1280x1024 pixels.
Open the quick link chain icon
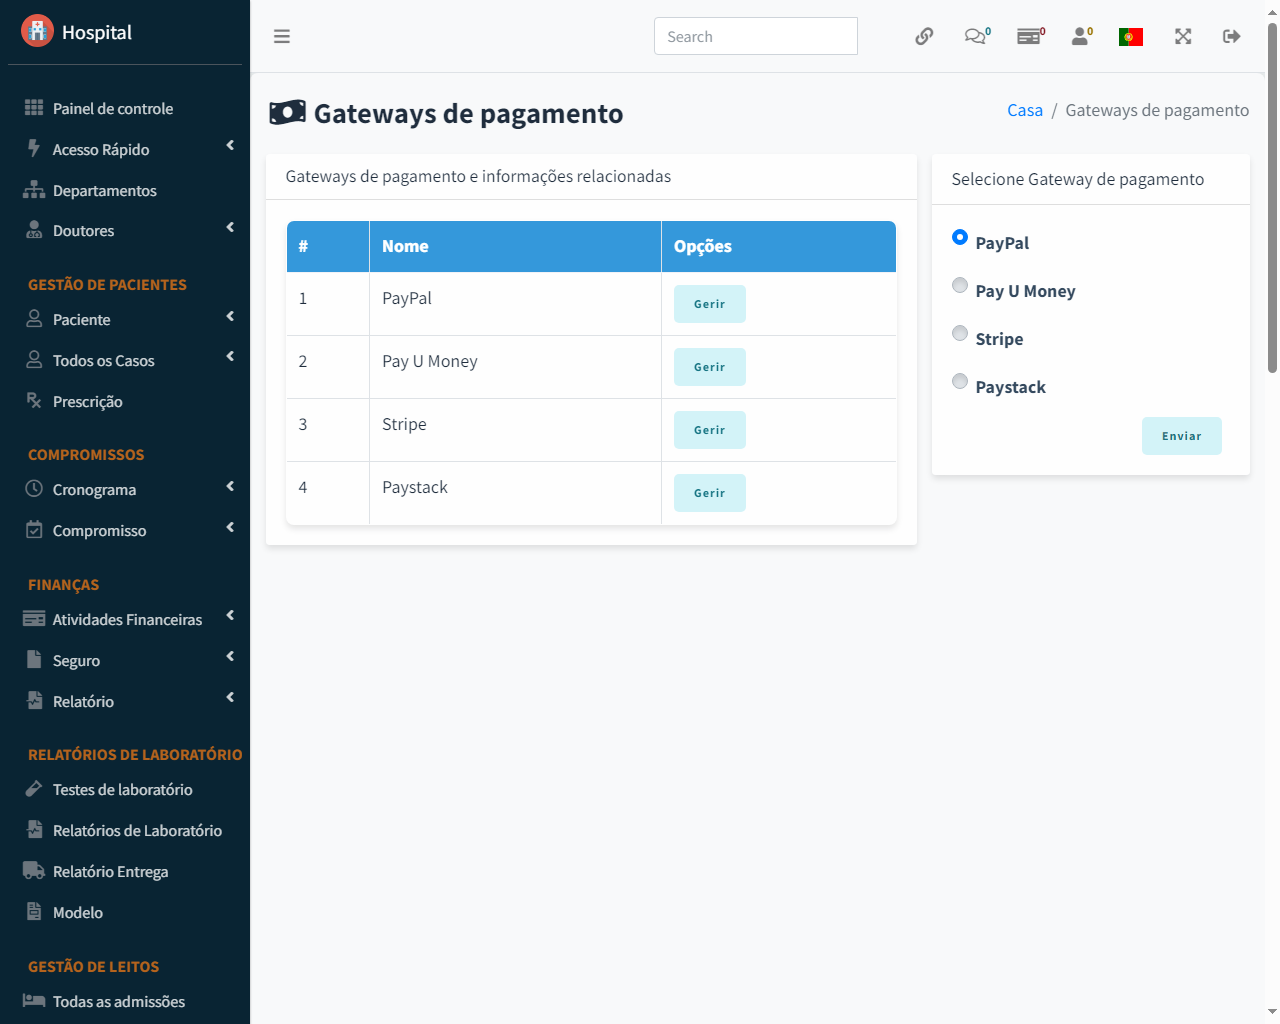pos(924,37)
